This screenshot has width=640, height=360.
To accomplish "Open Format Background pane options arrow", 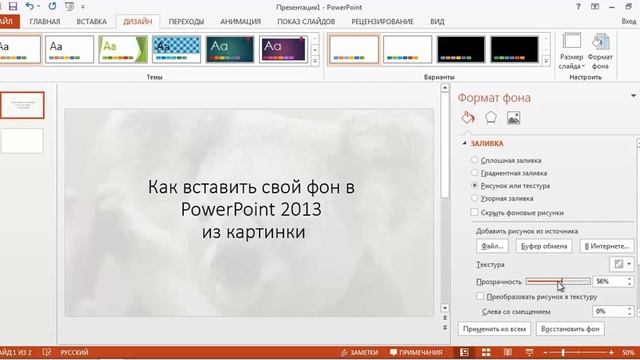I will tap(633, 96).
